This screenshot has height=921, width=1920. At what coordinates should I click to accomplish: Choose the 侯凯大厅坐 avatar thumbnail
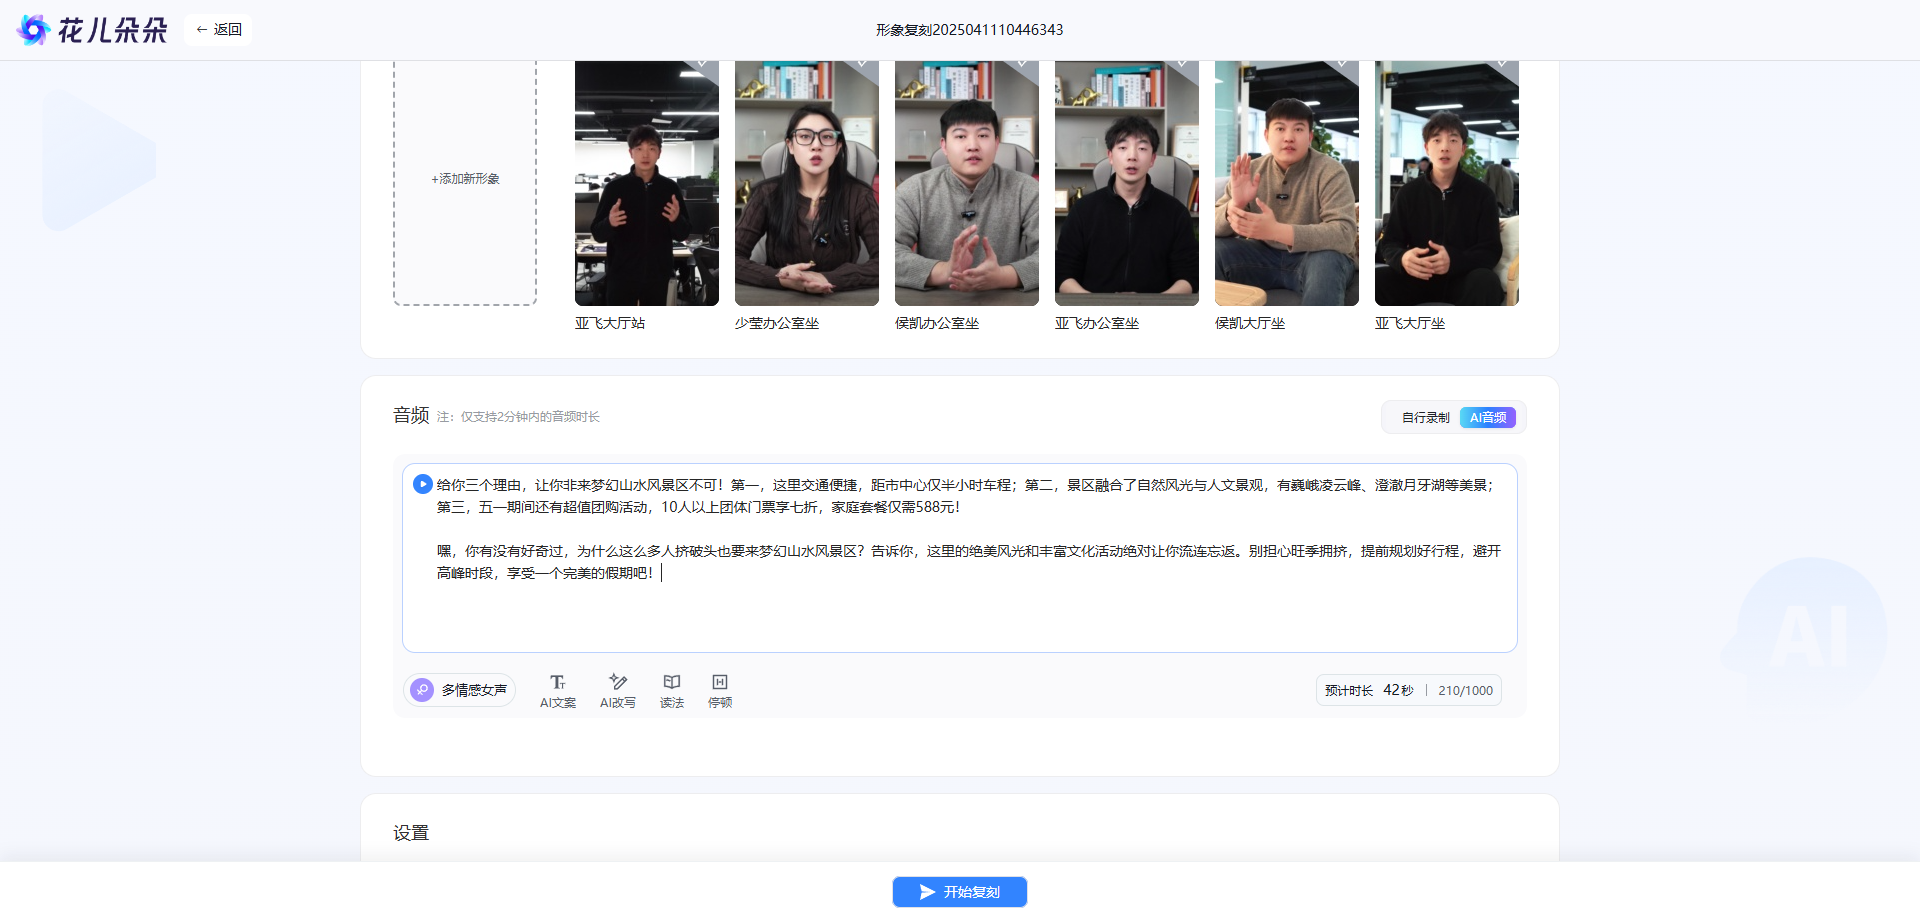click(x=1286, y=183)
